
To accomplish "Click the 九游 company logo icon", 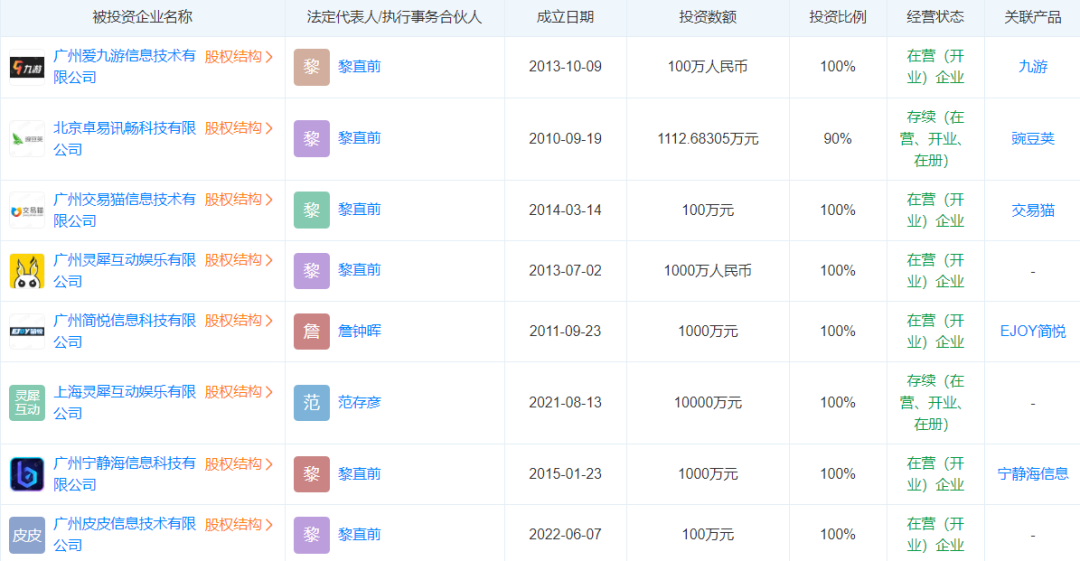I will [x=27, y=67].
